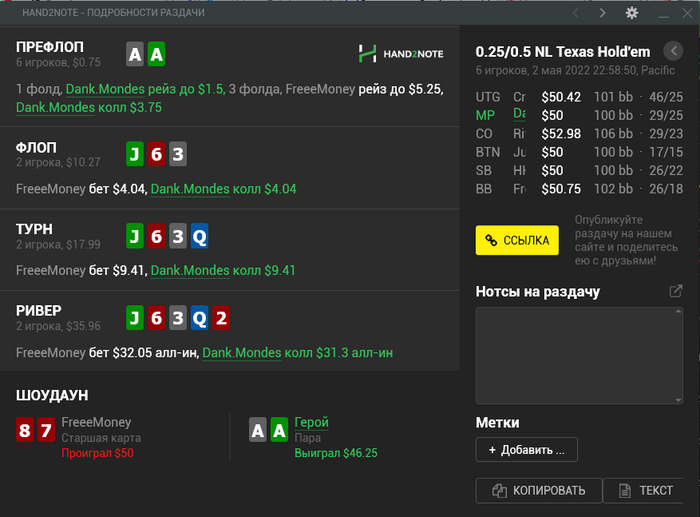This screenshot has height=517, width=700.
Task: Add a tag with the Добавить button
Action: (527, 450)
